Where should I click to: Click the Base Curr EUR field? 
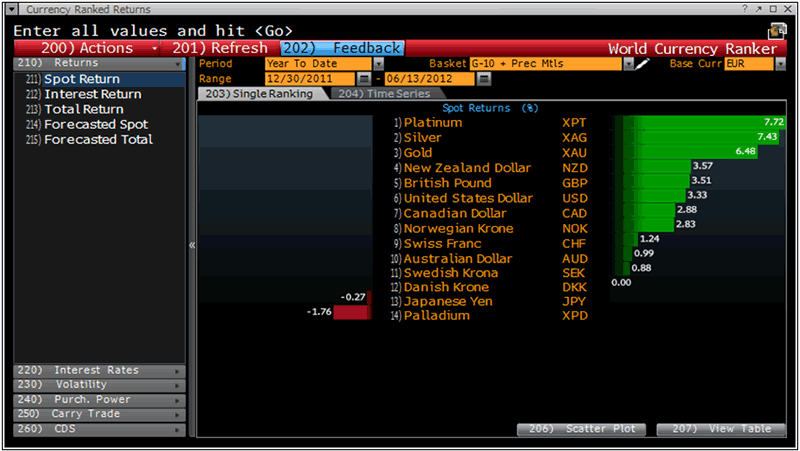click(x=749, y=64)
